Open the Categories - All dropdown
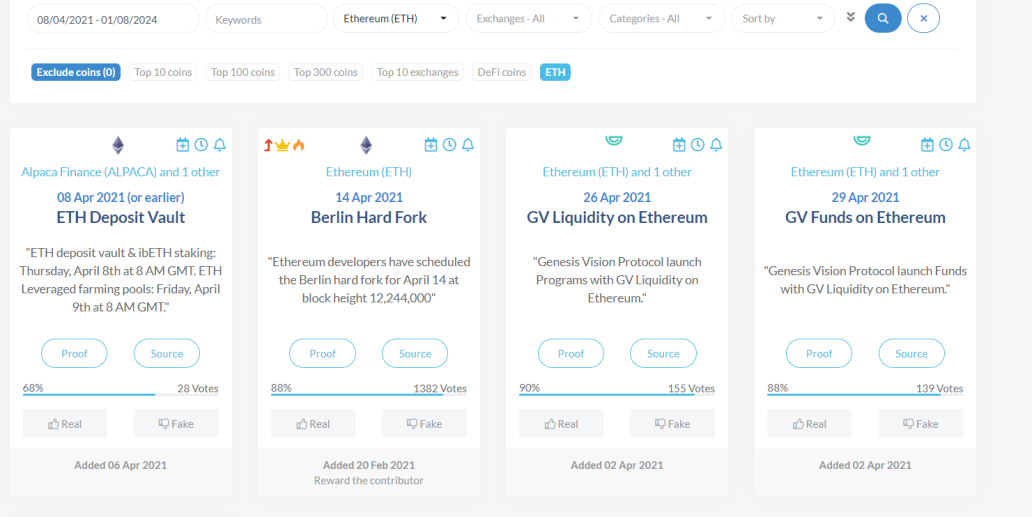The image size is (1032, 517). coord(661,18)
